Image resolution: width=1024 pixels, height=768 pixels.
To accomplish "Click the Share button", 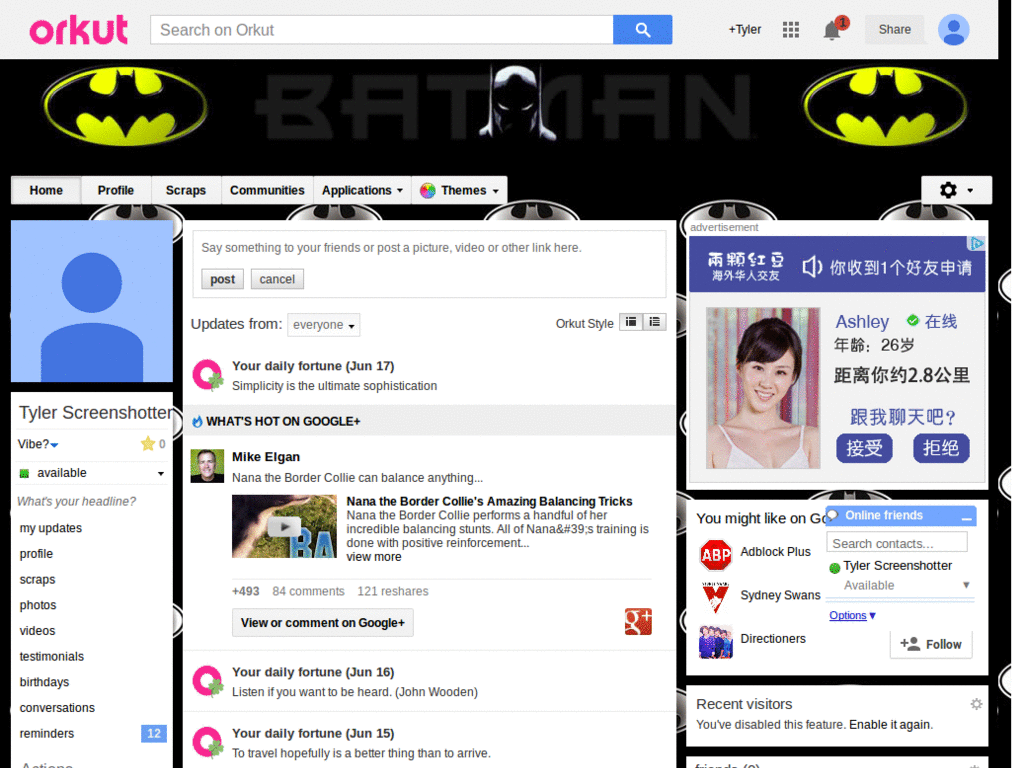I will tap(895, 29).
